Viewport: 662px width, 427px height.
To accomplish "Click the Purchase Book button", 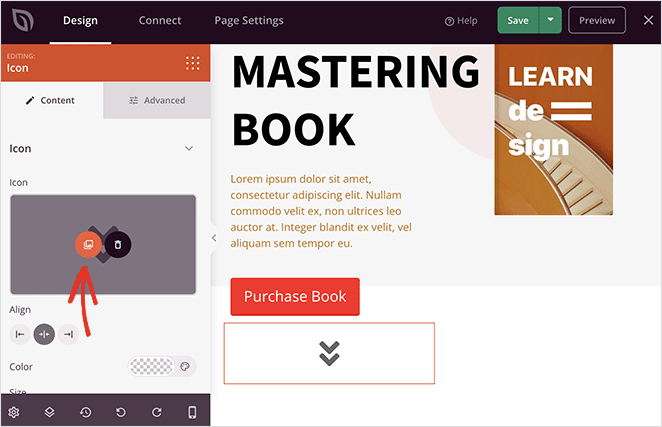I will pos(295,296).
